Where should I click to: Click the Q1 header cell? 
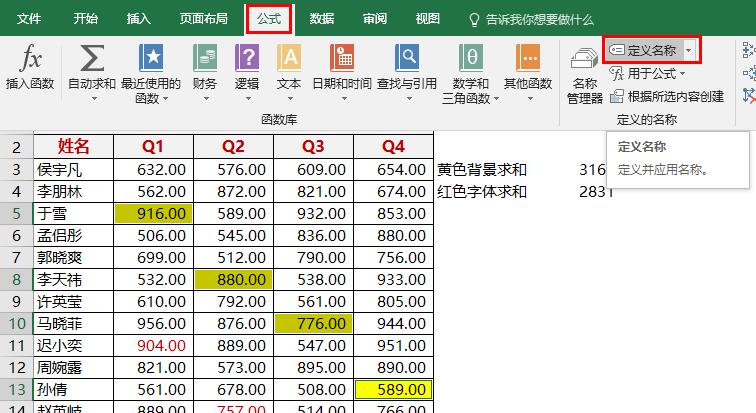point(153,146)
